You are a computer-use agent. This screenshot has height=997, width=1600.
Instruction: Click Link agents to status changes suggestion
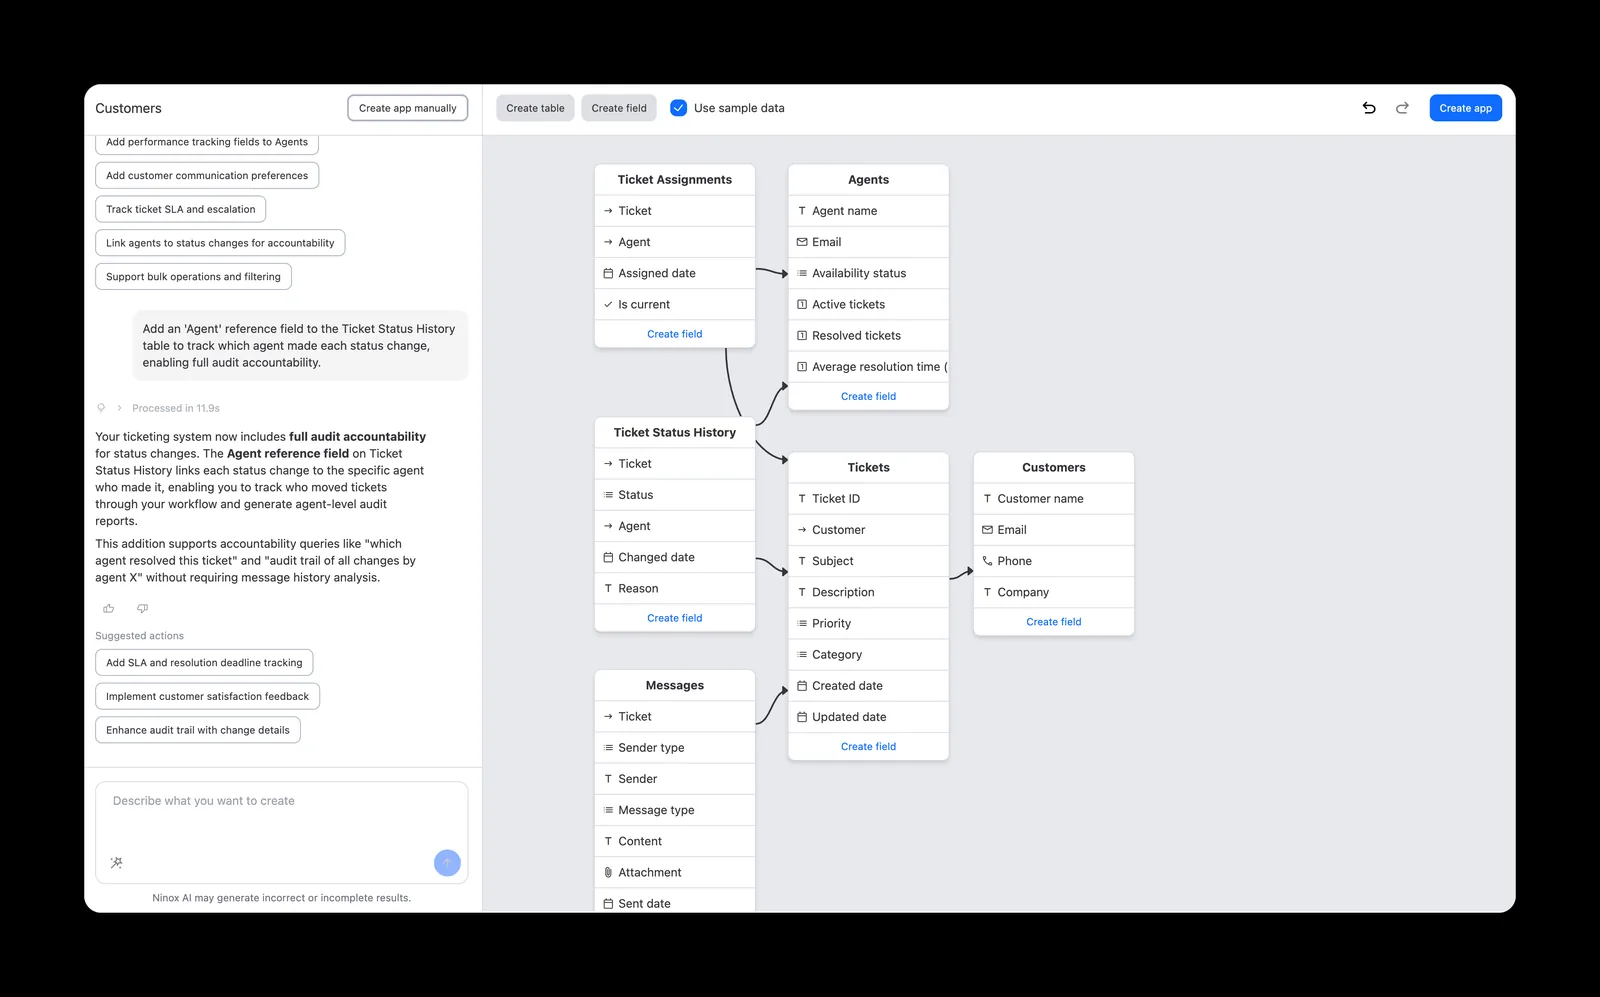coord(220,243)
